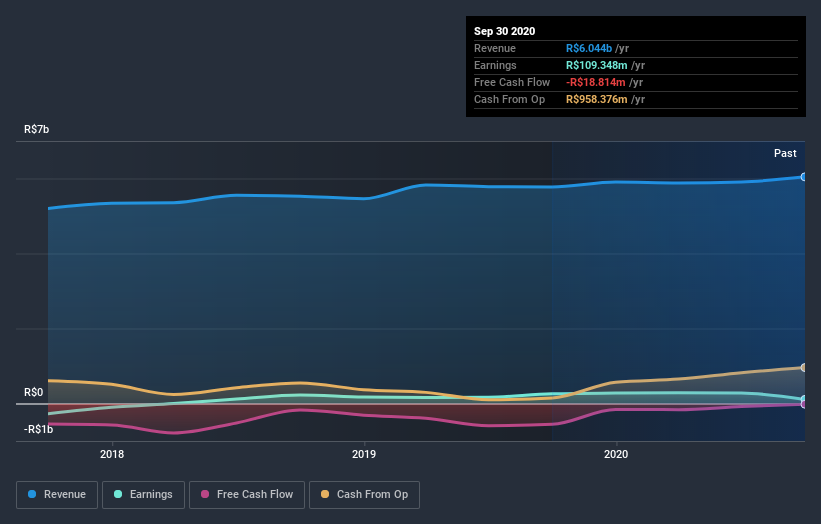Viewport: 821px width, 524px height.
Task: Click the R$0 y-axis label
Action: tap(34, 393)
